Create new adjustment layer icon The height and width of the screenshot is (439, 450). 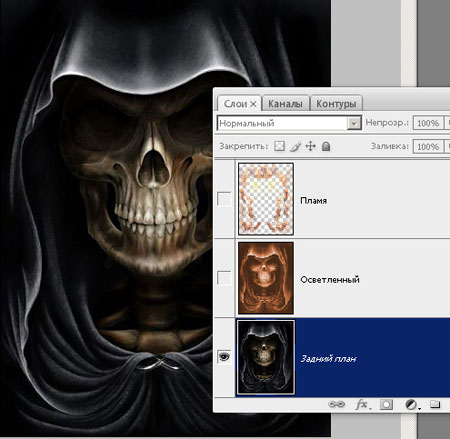point(412,405)
